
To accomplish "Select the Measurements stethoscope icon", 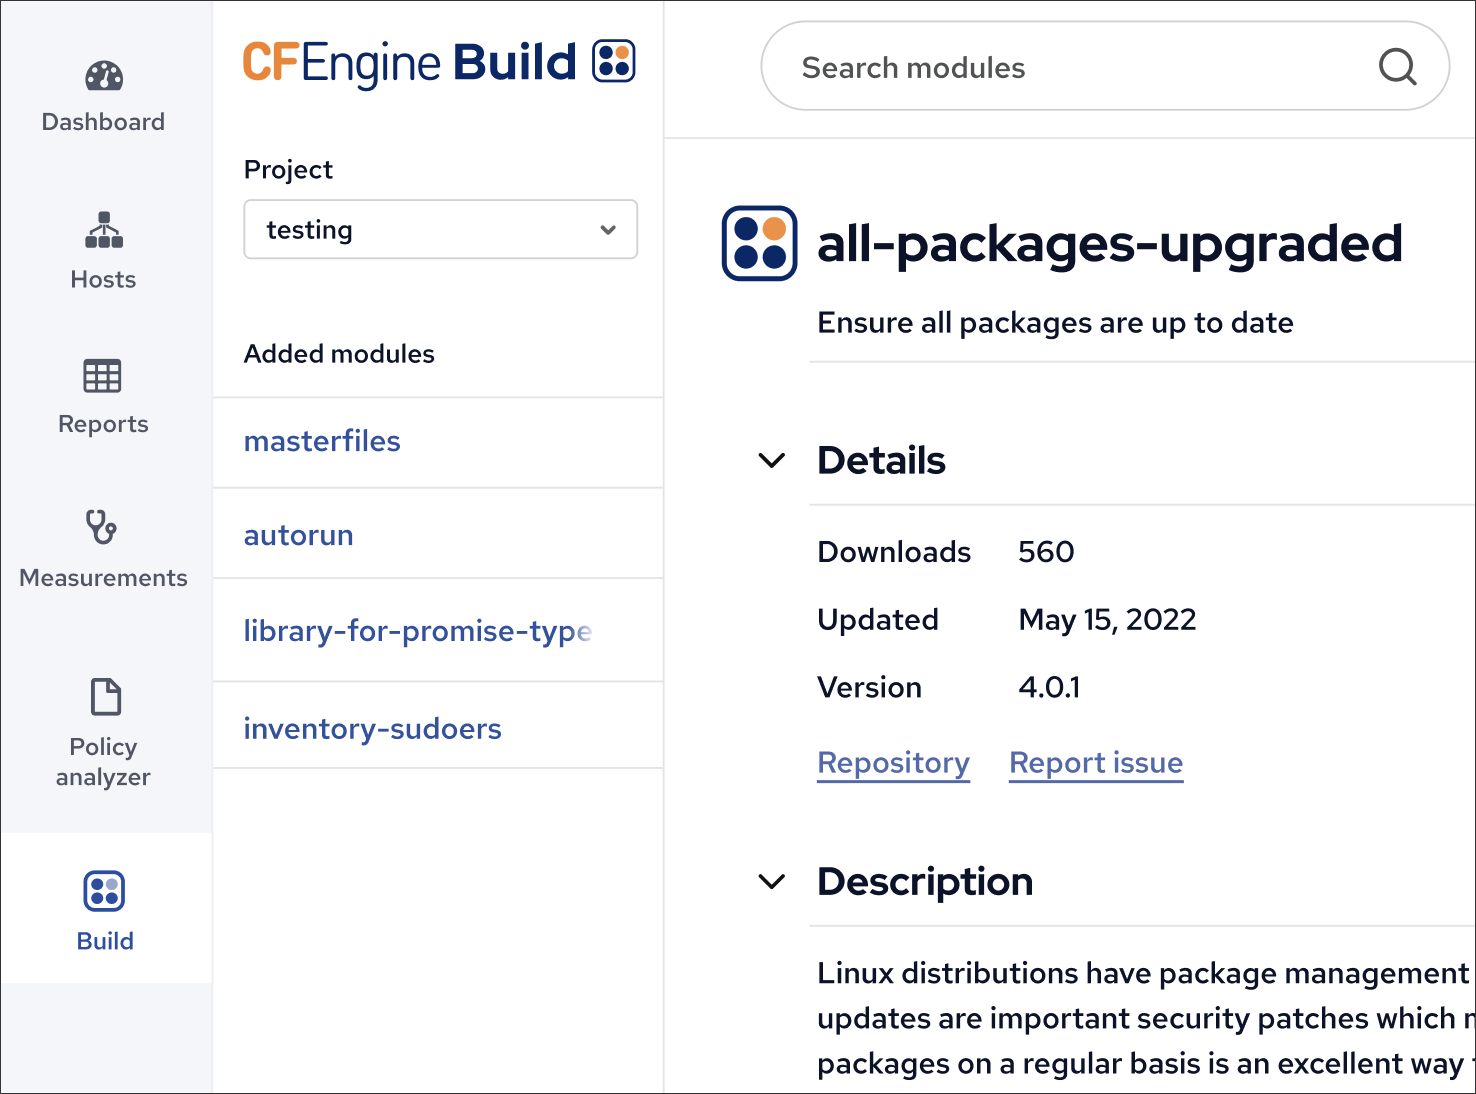I will [x=102, y=527].
